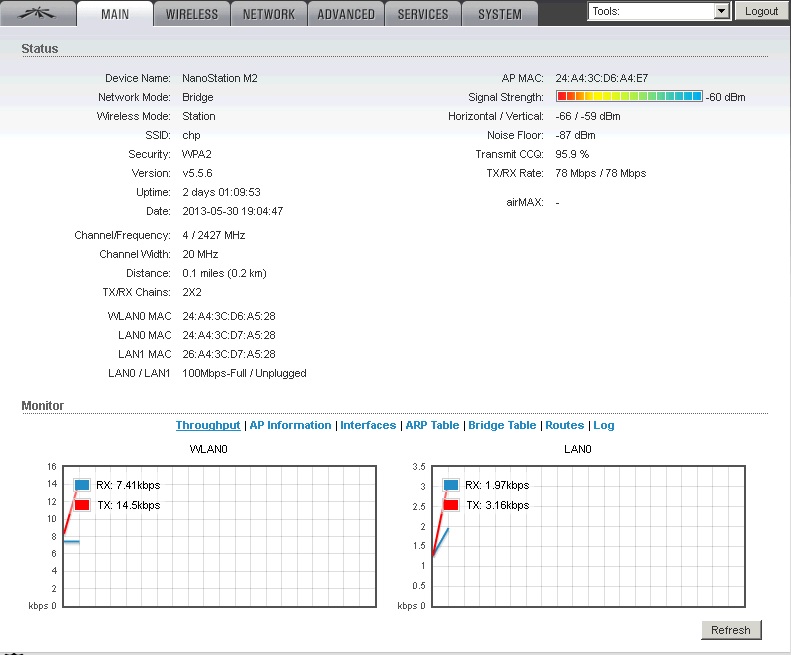Select the TX/RX Chains value 2X2
This screenshot has height=655, width=791.
click(192, 292)
